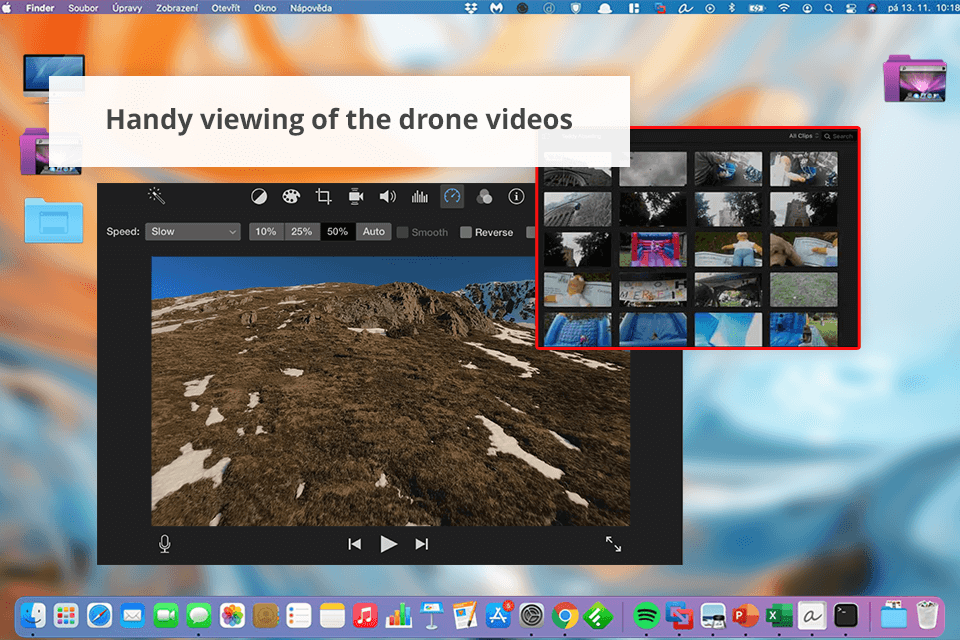Select the red bouncy castle clip thumbnail
This screenshot has height=640, width=960.
pyautogui.click(x=653, y=249)
